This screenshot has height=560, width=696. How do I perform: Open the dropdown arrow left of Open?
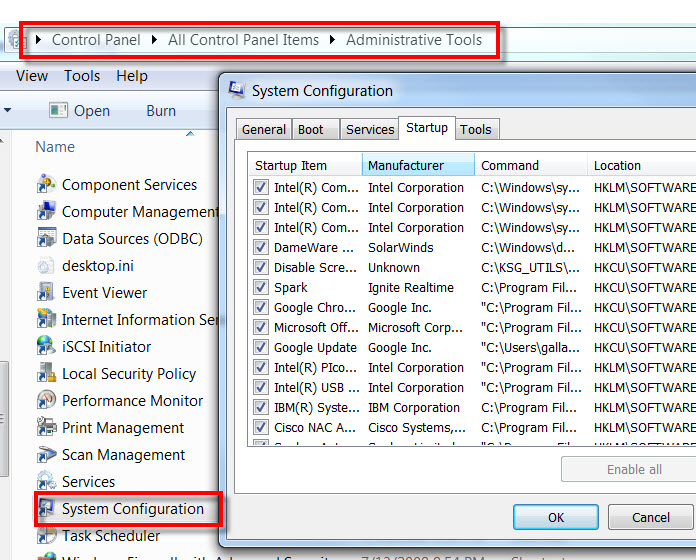coord(8,110)
